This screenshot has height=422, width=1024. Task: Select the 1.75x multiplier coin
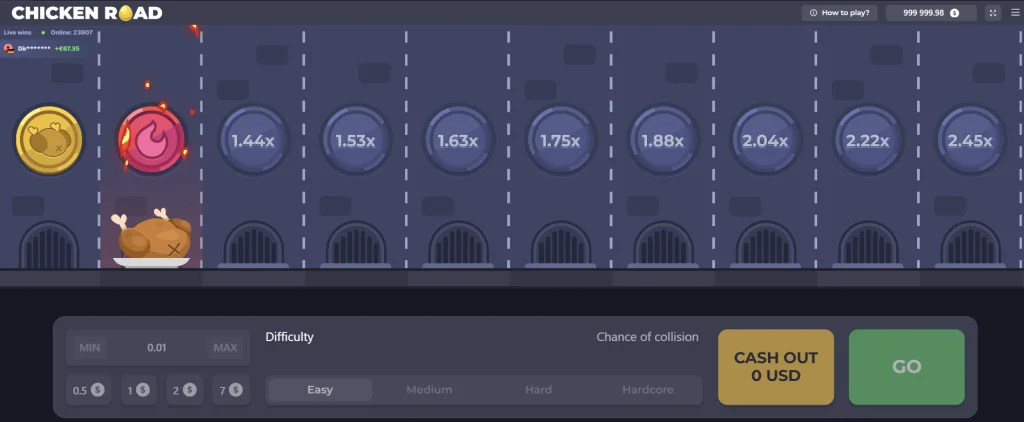tap(560, 140)
